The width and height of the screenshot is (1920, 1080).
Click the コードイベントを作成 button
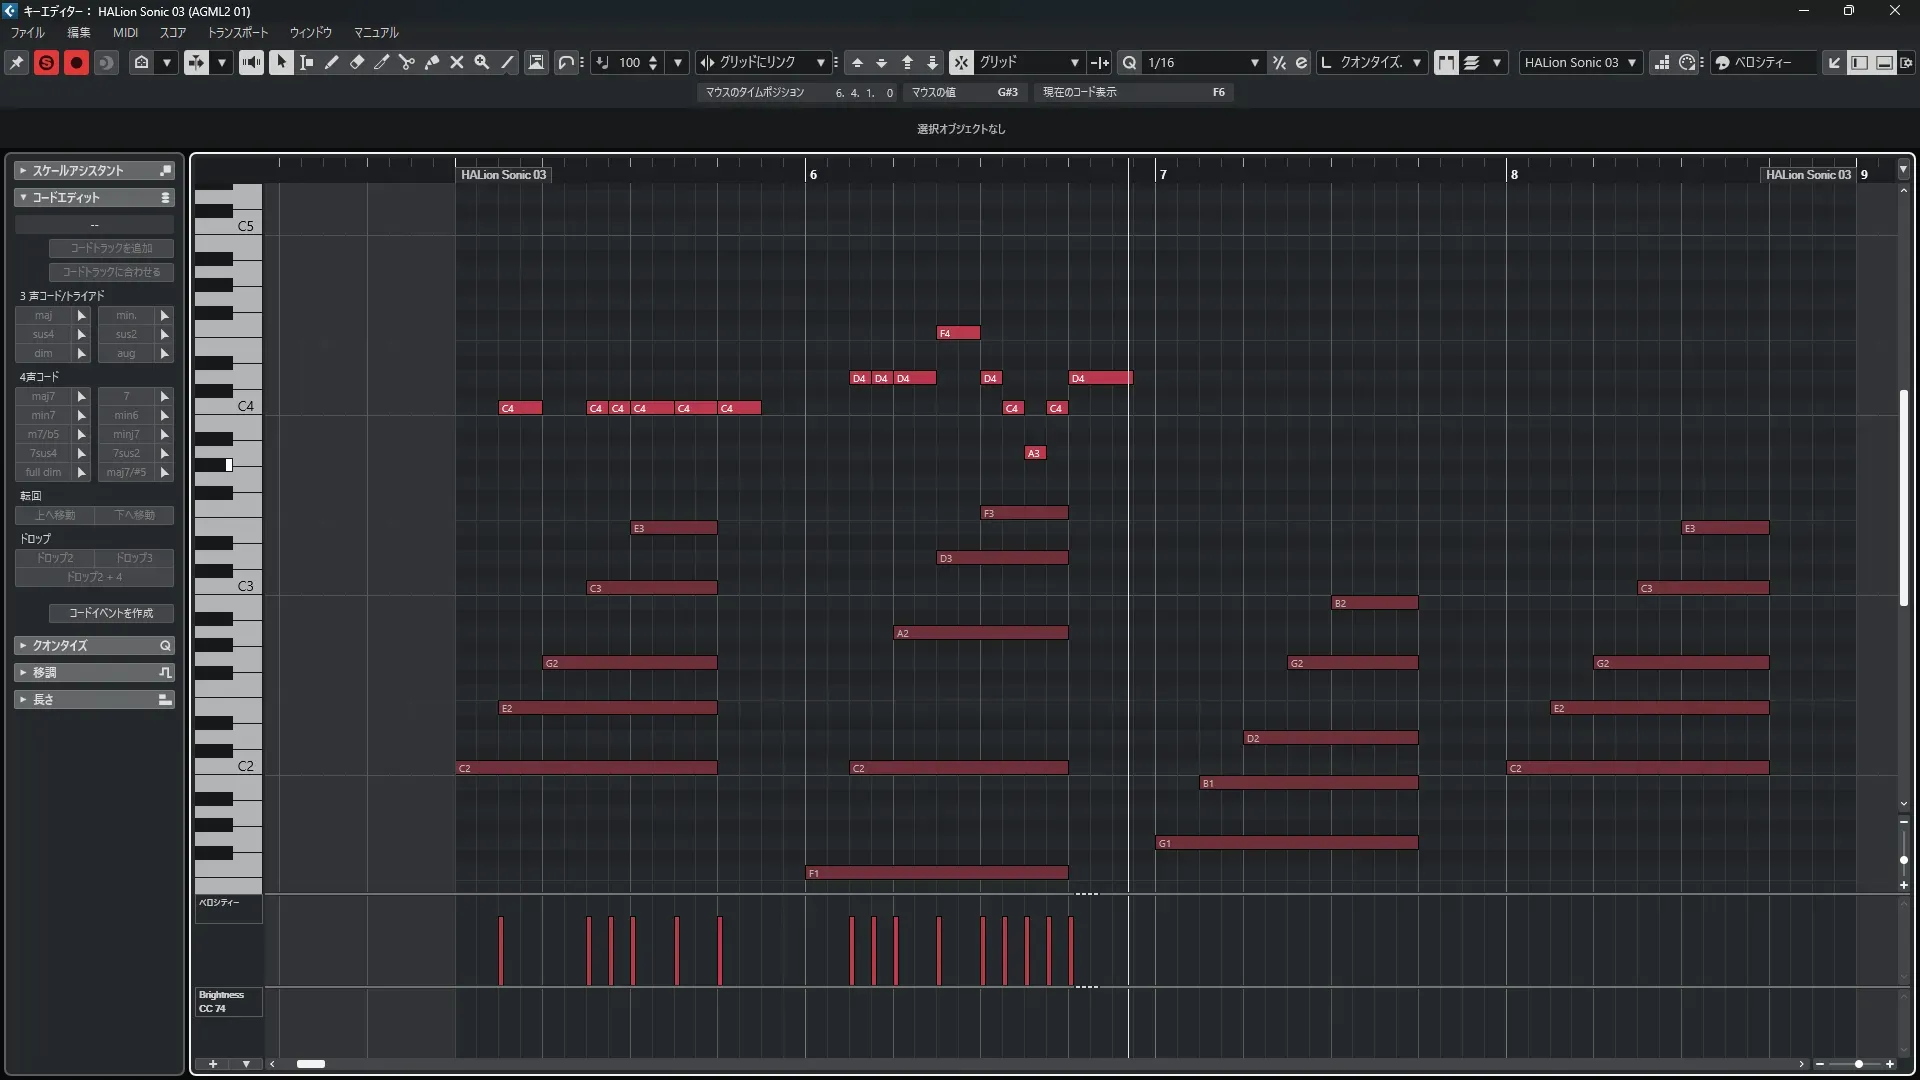pos(111,613)
